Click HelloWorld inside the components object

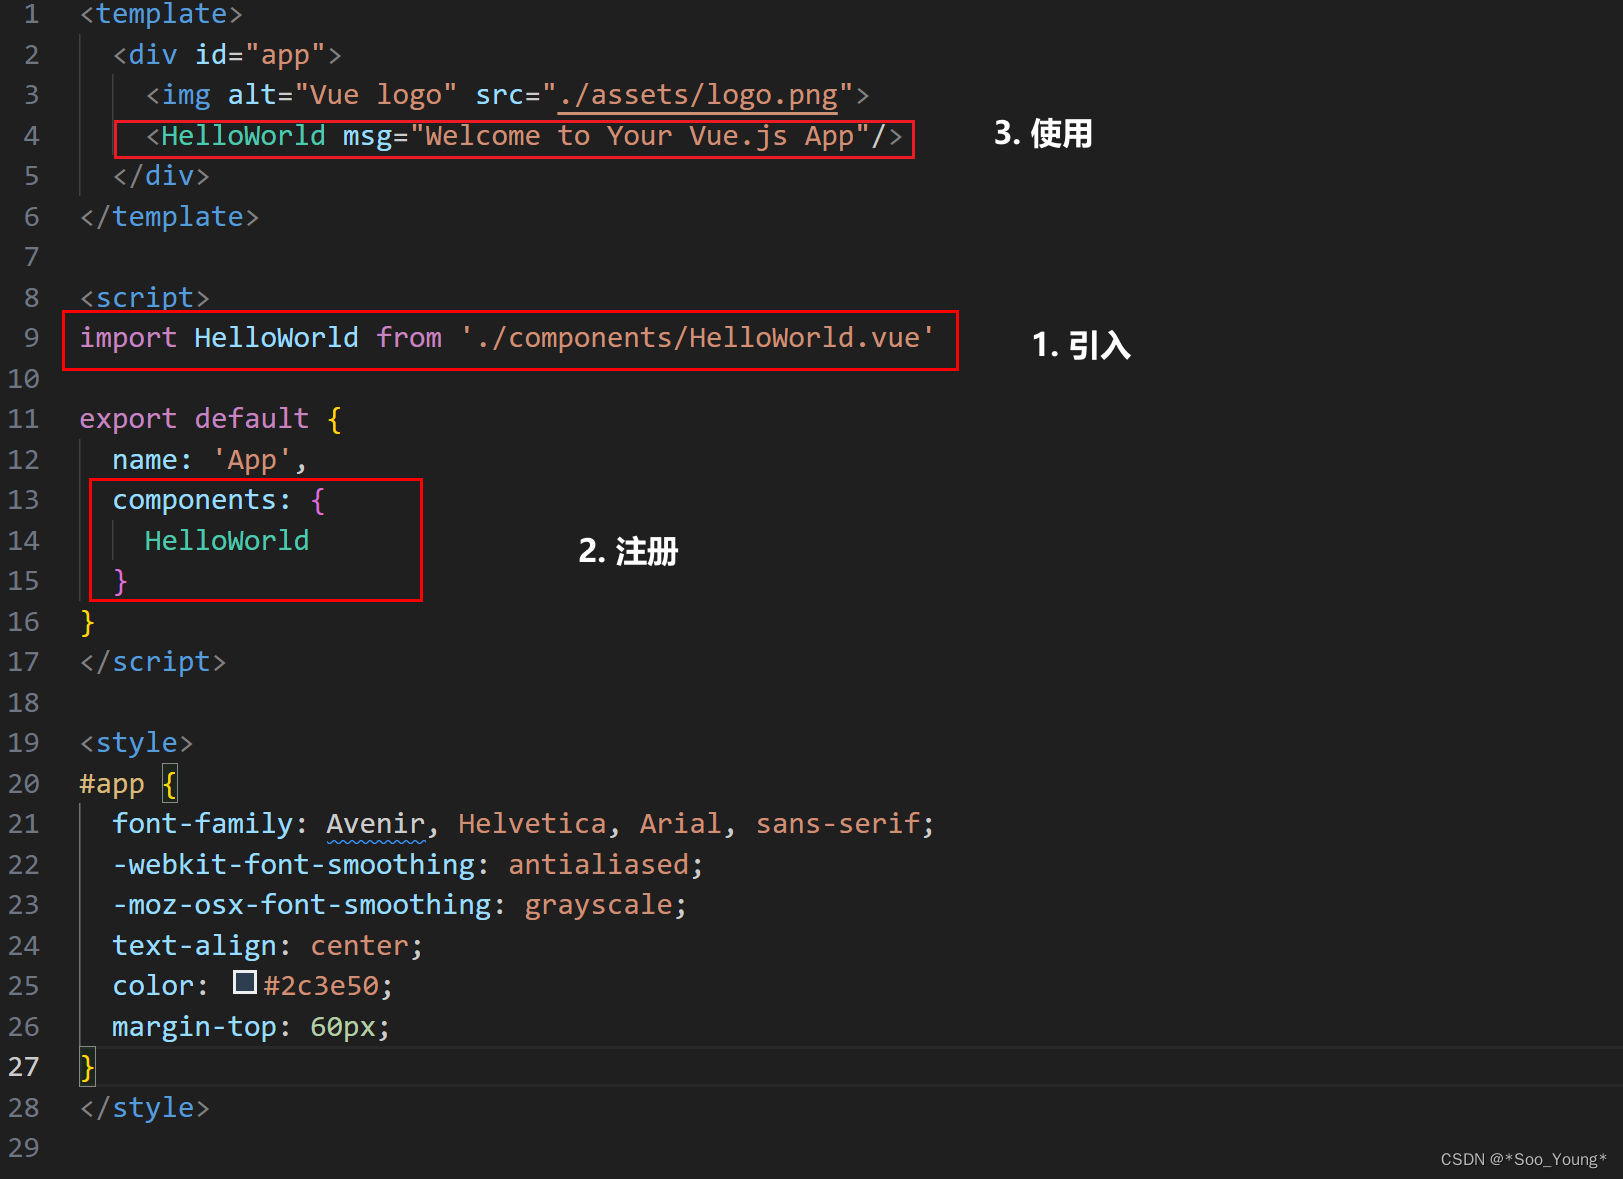click(227, 541)
